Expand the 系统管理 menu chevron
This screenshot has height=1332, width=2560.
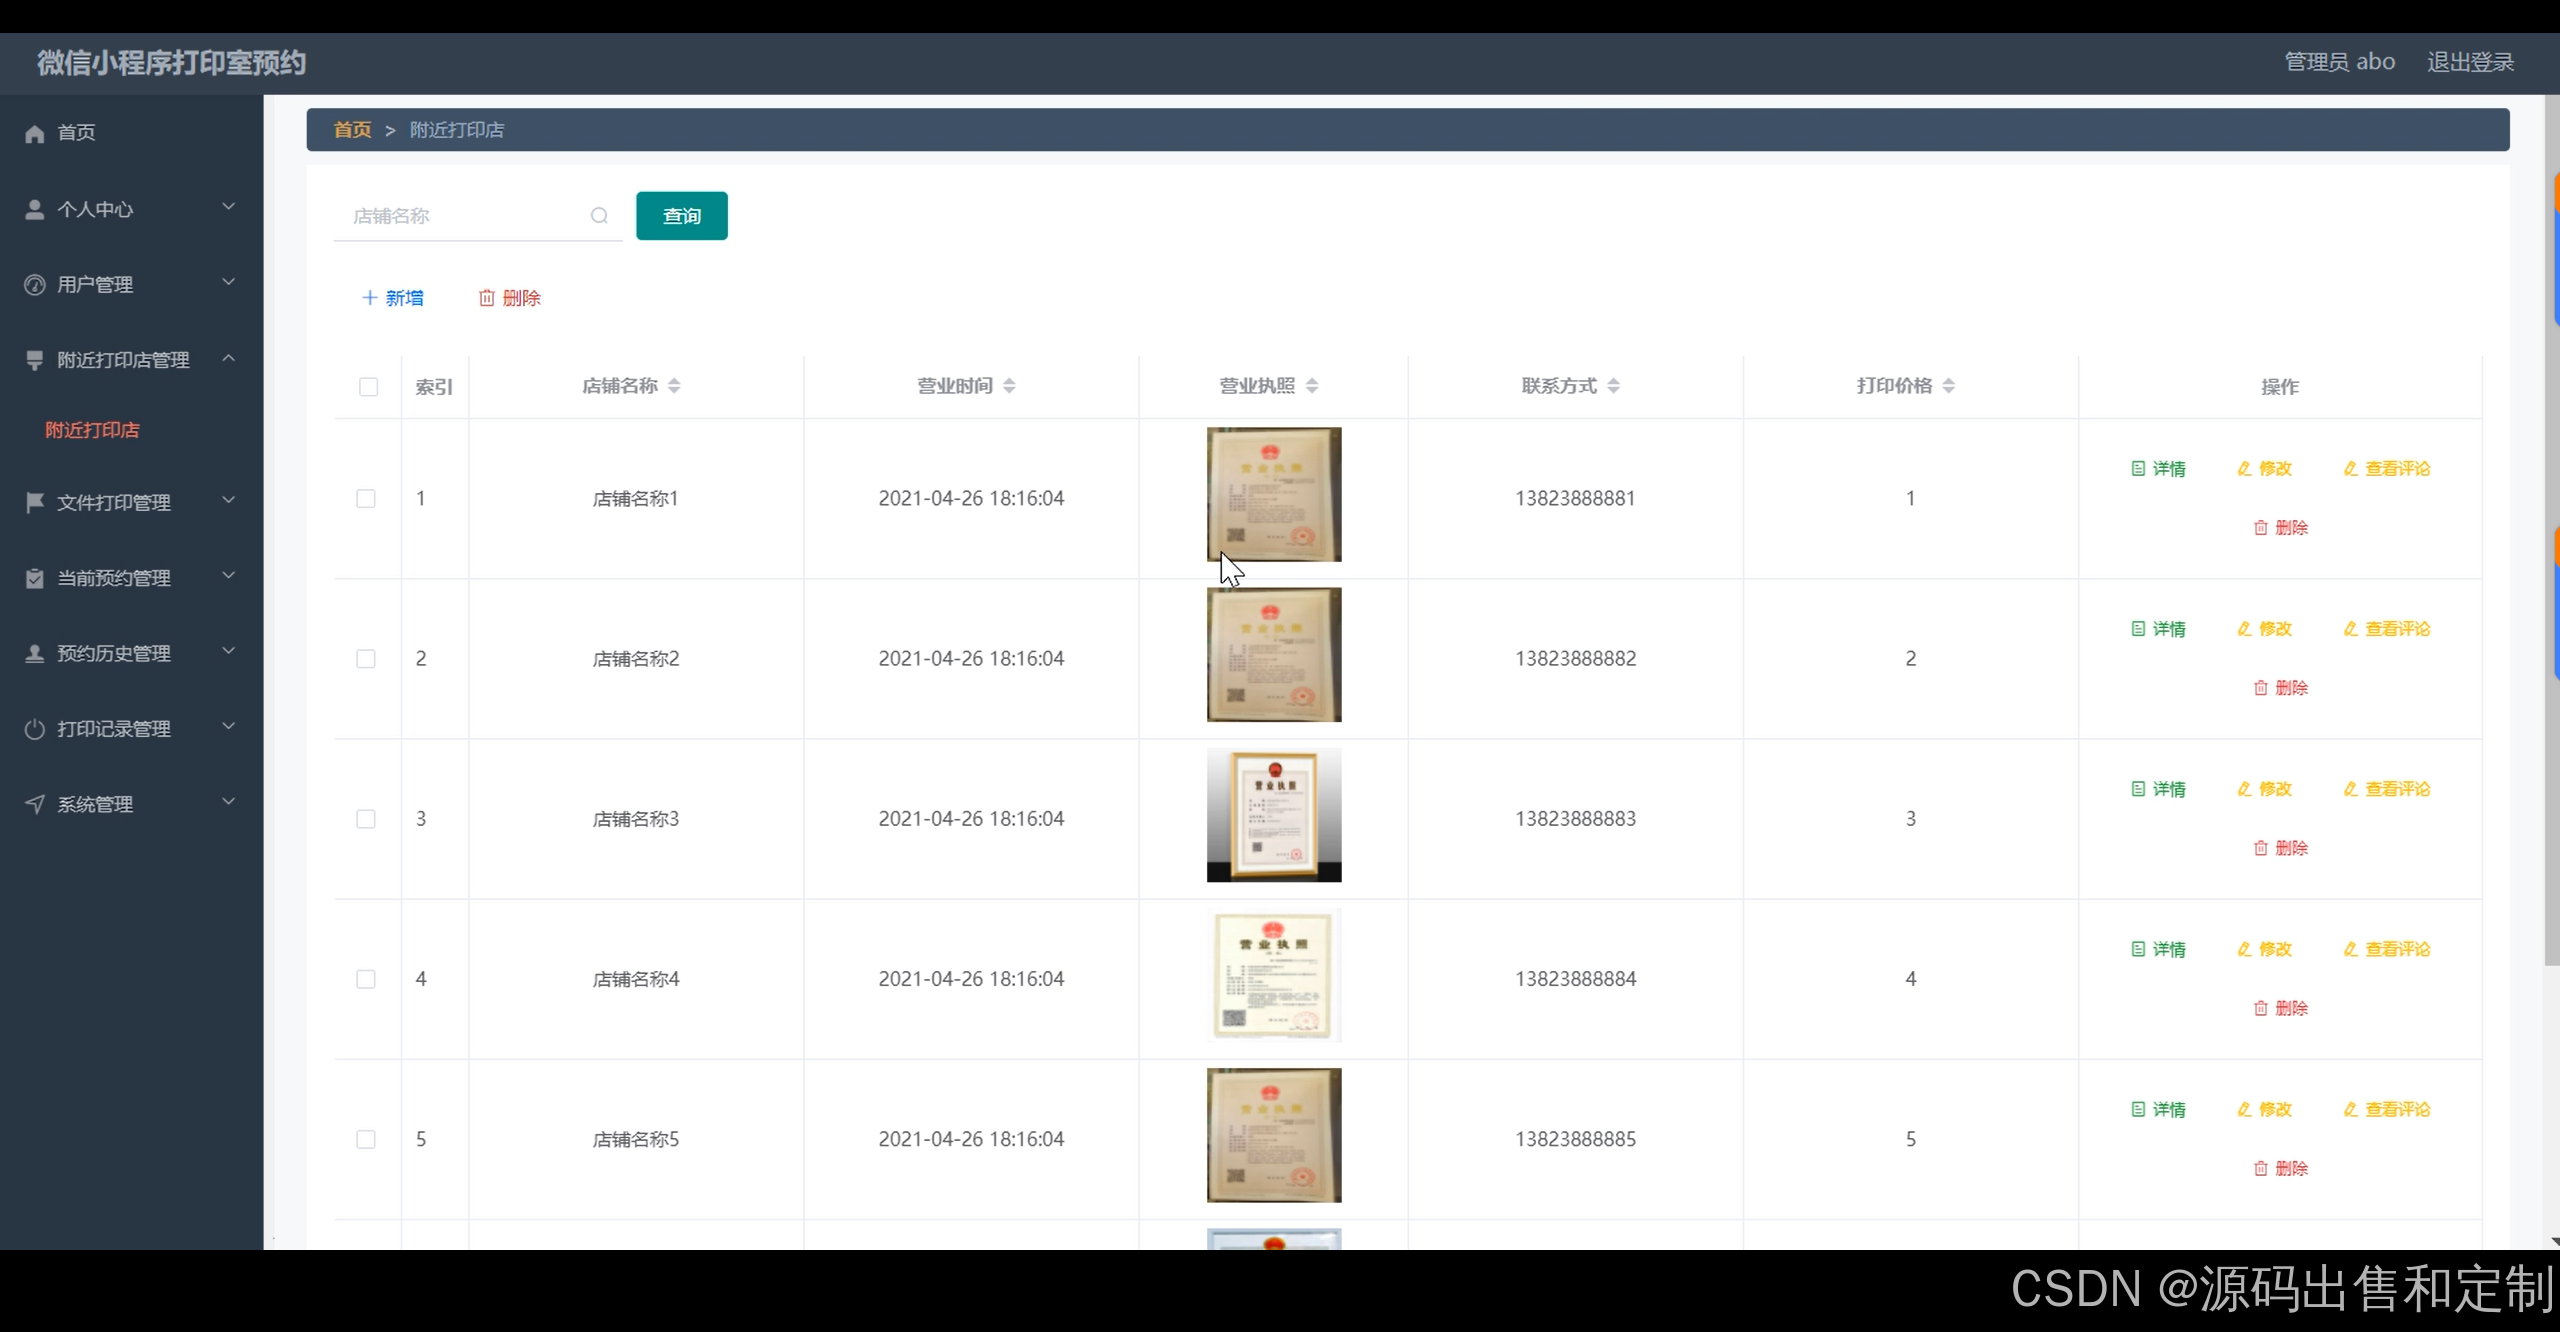[x=228, y=802]
